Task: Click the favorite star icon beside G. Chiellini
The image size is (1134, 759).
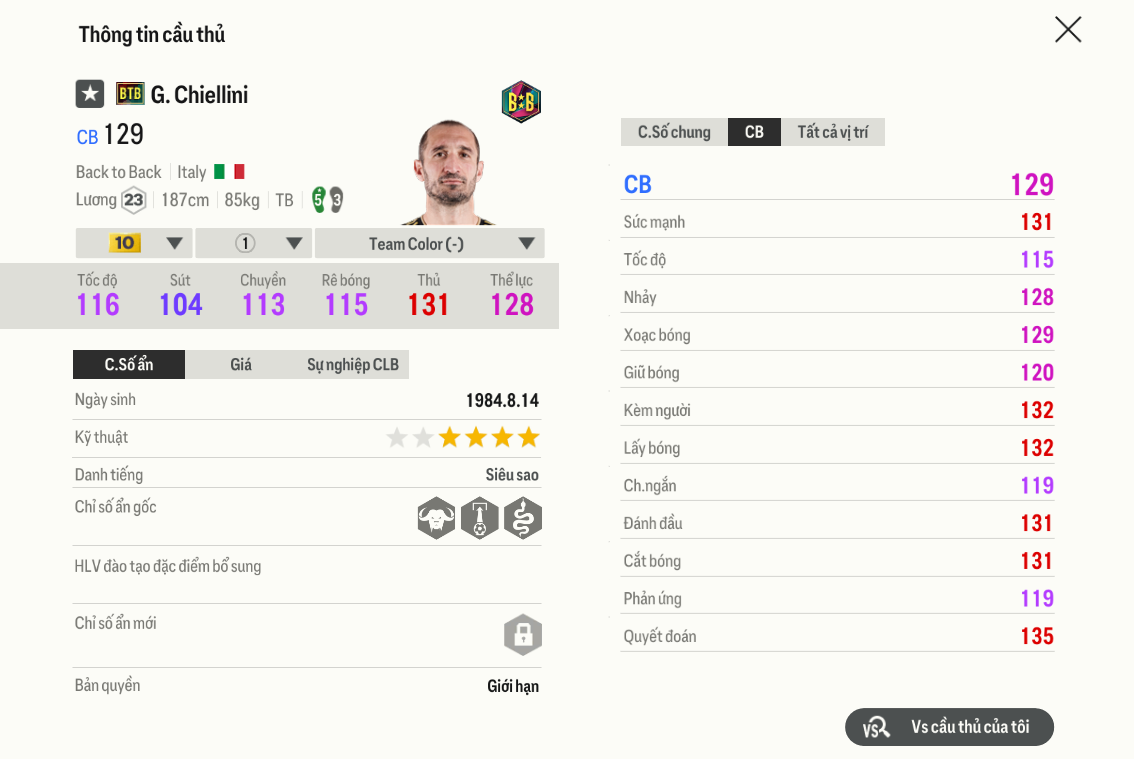Action: [x=90, y=94]
